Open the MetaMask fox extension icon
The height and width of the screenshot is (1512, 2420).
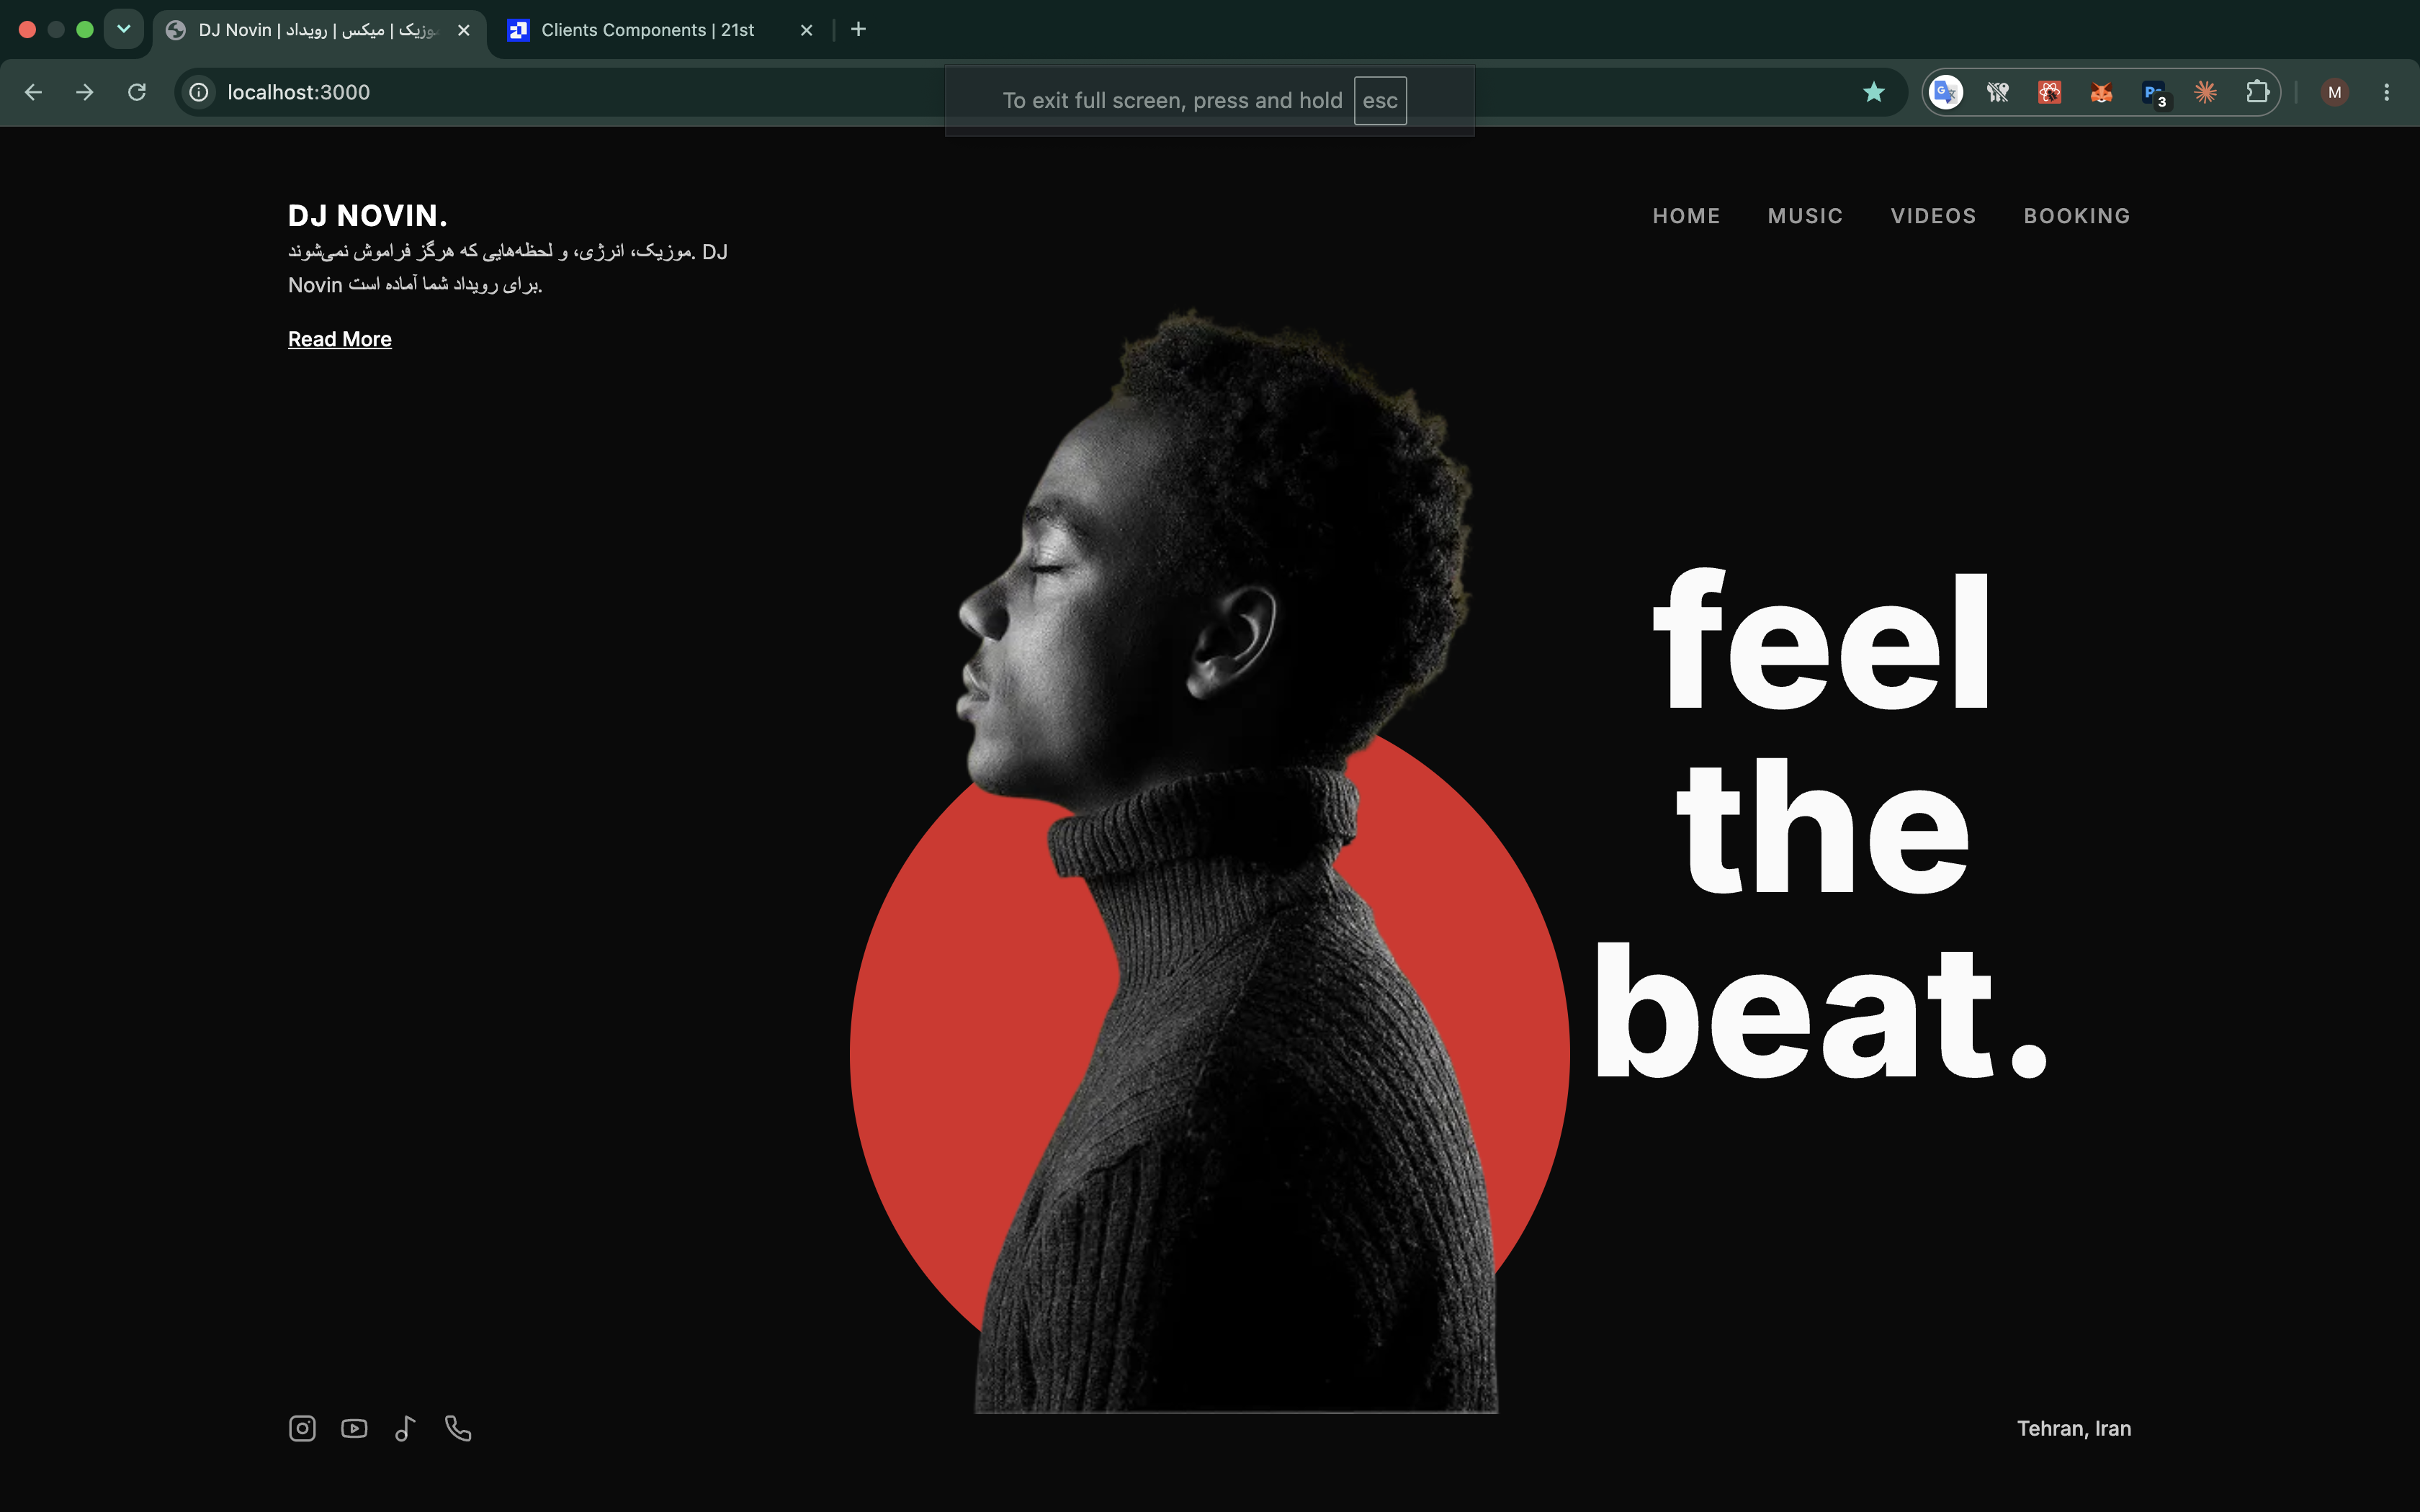click(x=2102, y=92)
